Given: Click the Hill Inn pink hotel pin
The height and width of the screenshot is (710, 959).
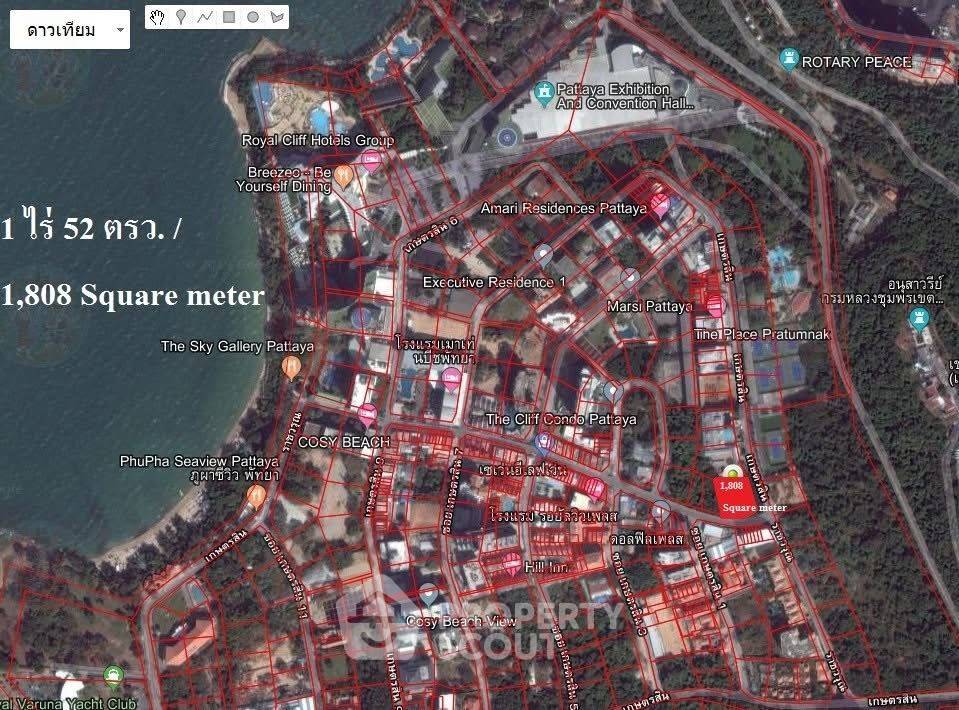Looking at the screenshot, I should click(x=513, y=563).
